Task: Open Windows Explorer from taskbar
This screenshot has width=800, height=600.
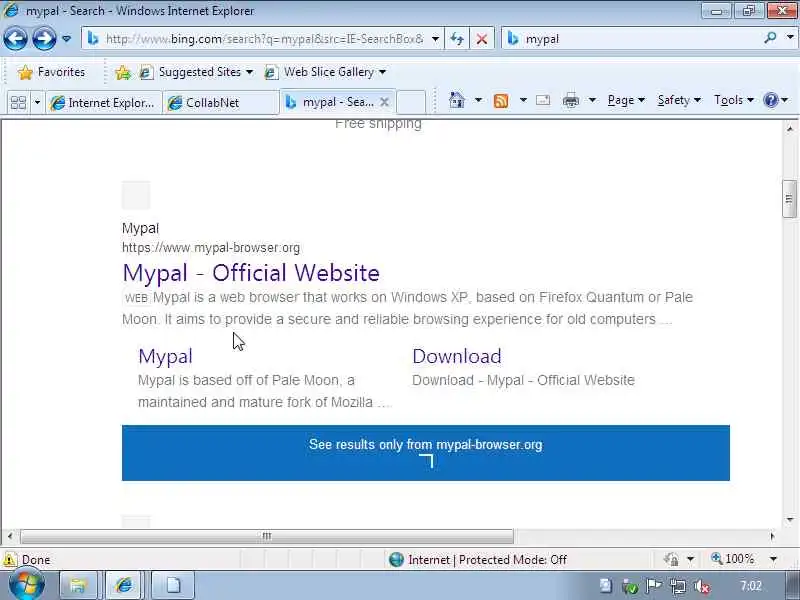Action: (x=78, y=585)
